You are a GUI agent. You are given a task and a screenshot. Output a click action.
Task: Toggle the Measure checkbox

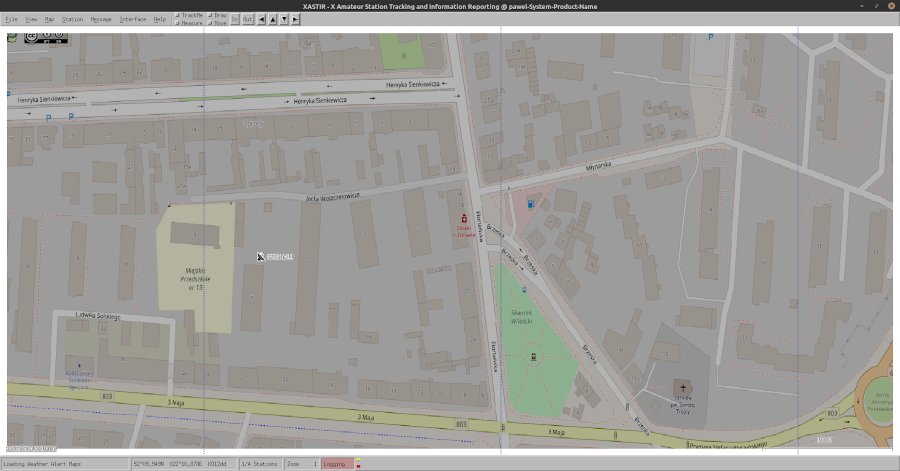[189, 23]
